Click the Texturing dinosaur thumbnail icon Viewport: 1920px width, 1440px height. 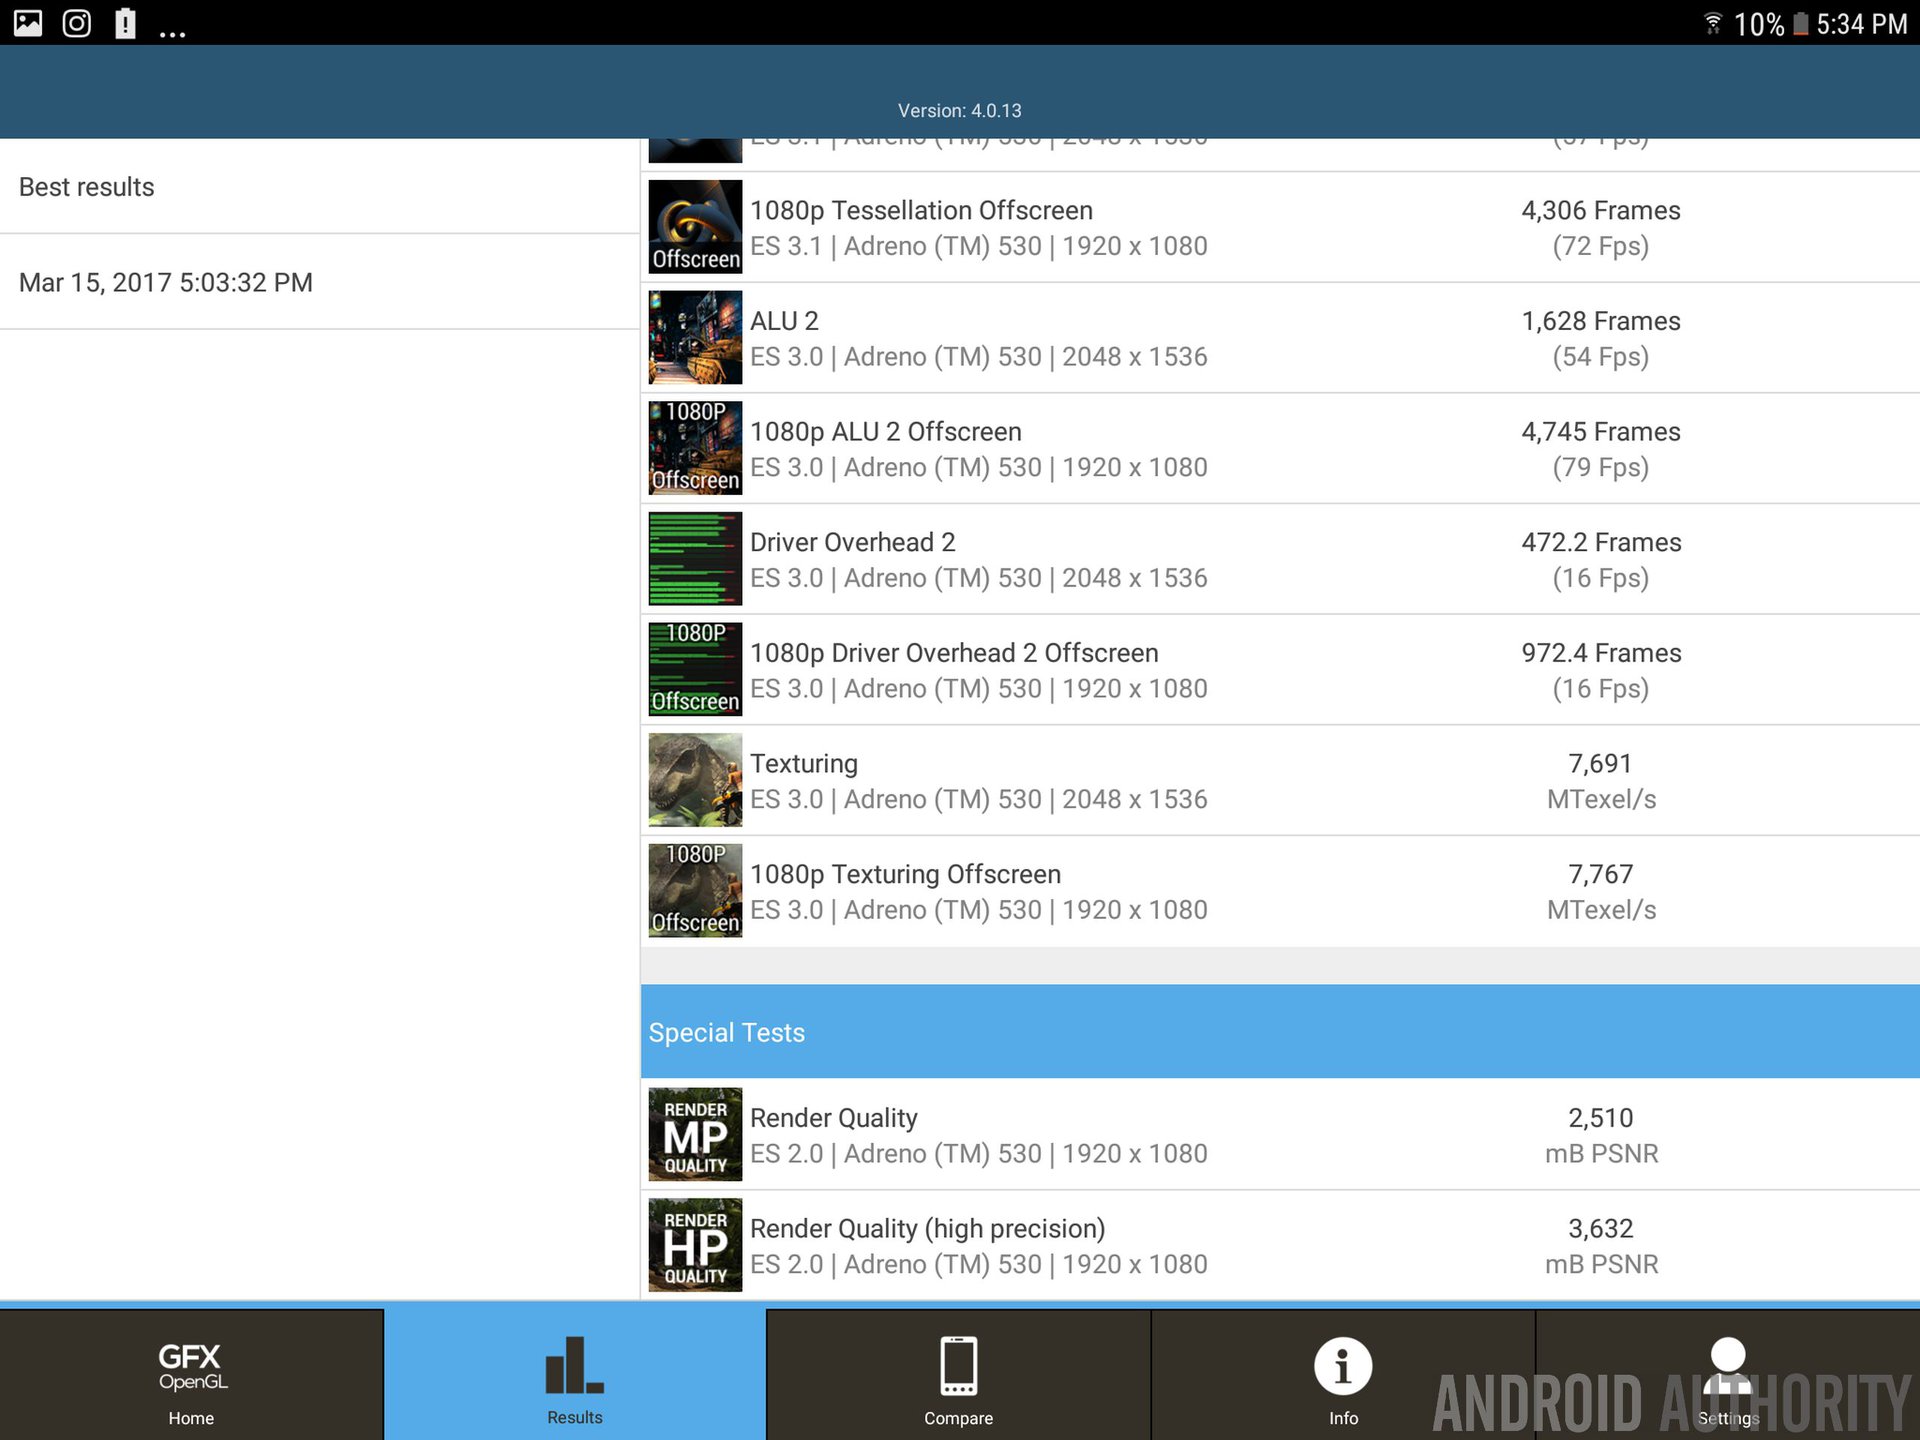coord(695,780)
